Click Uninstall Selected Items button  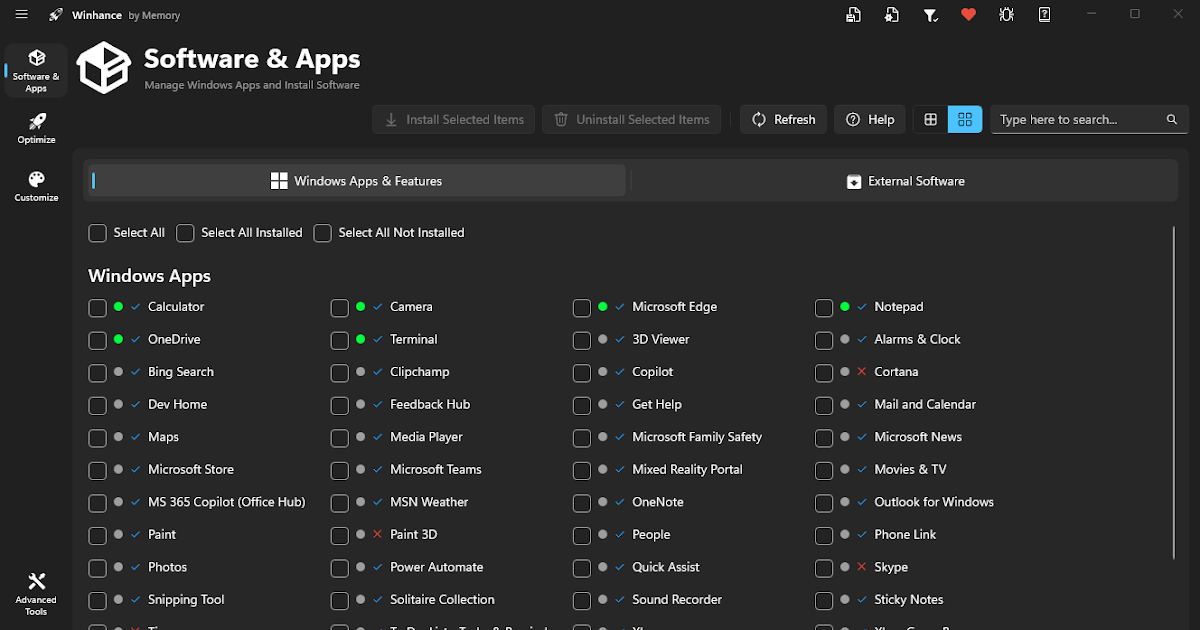[632, 119]
